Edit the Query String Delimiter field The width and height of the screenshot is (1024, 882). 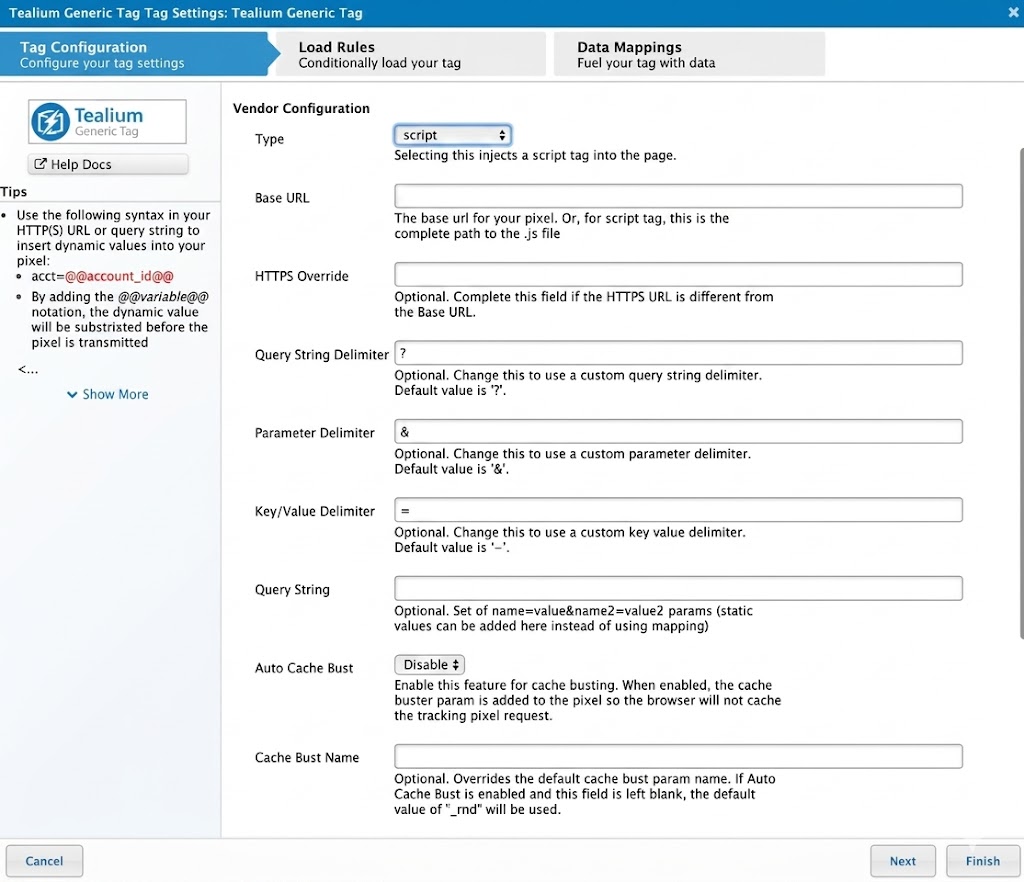(x=678, y=353)
